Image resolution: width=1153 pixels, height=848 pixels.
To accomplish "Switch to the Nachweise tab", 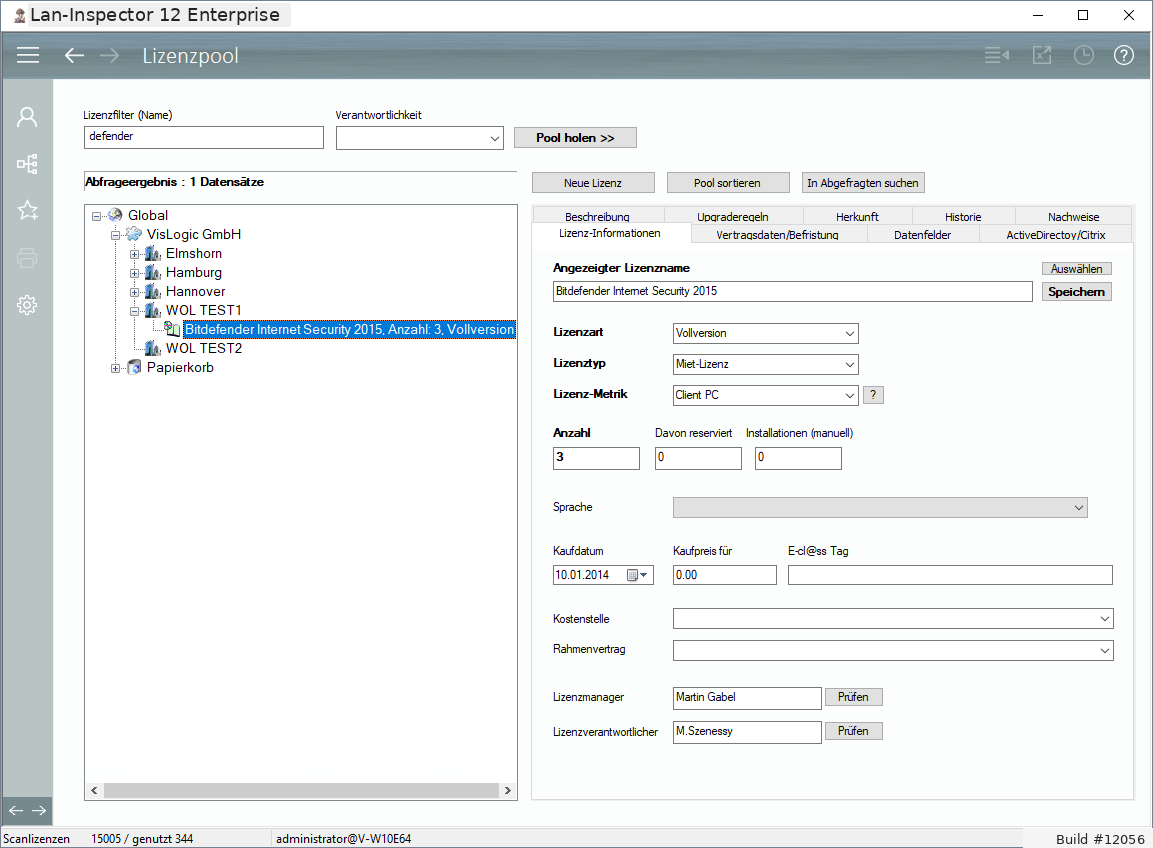I will [x=1074, y=216].
